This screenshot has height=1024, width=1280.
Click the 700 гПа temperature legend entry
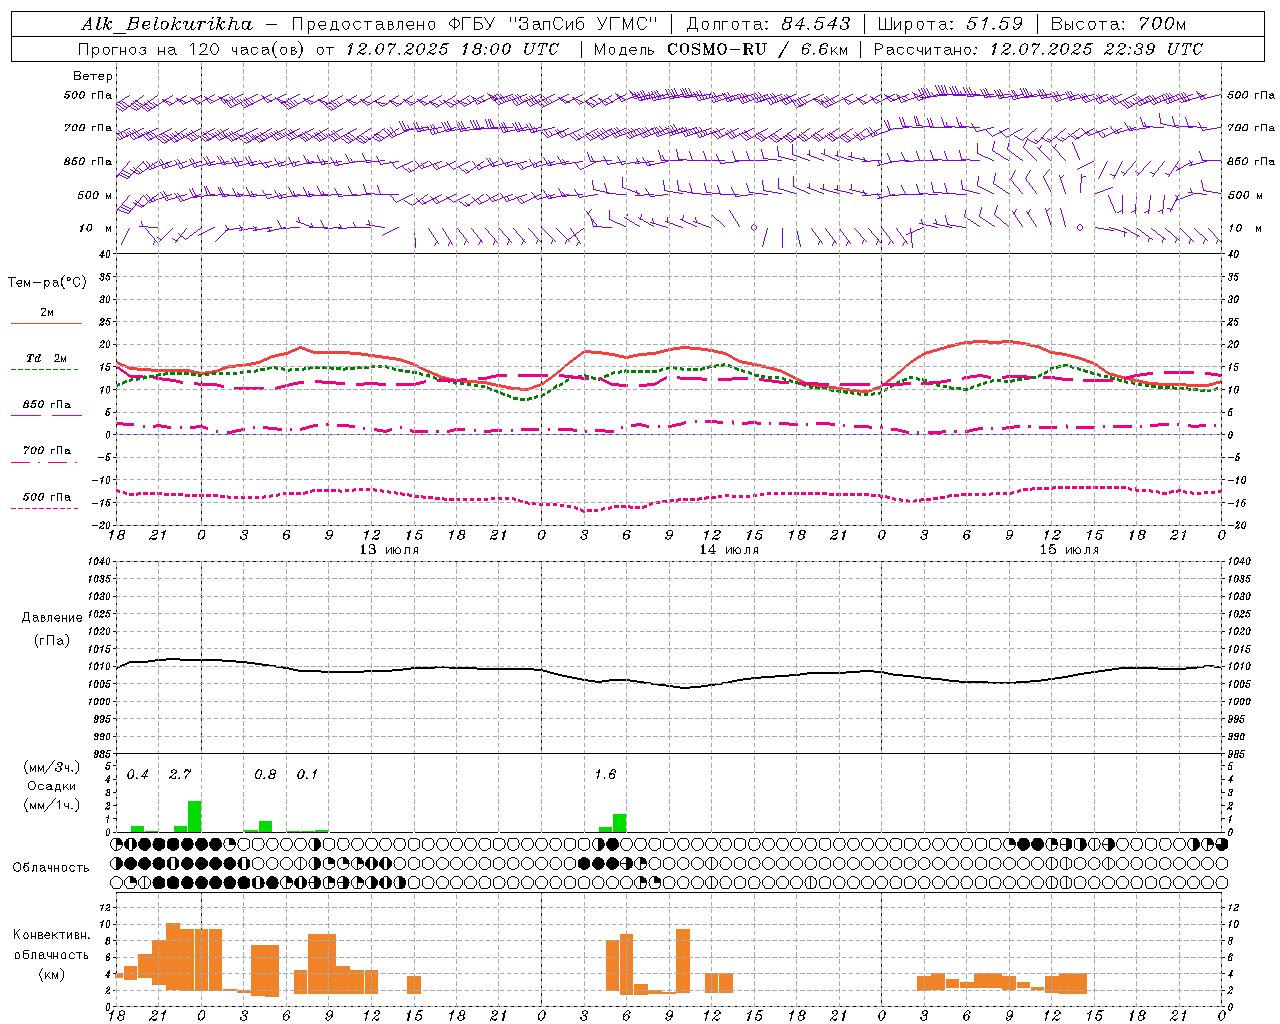[47, 451]
